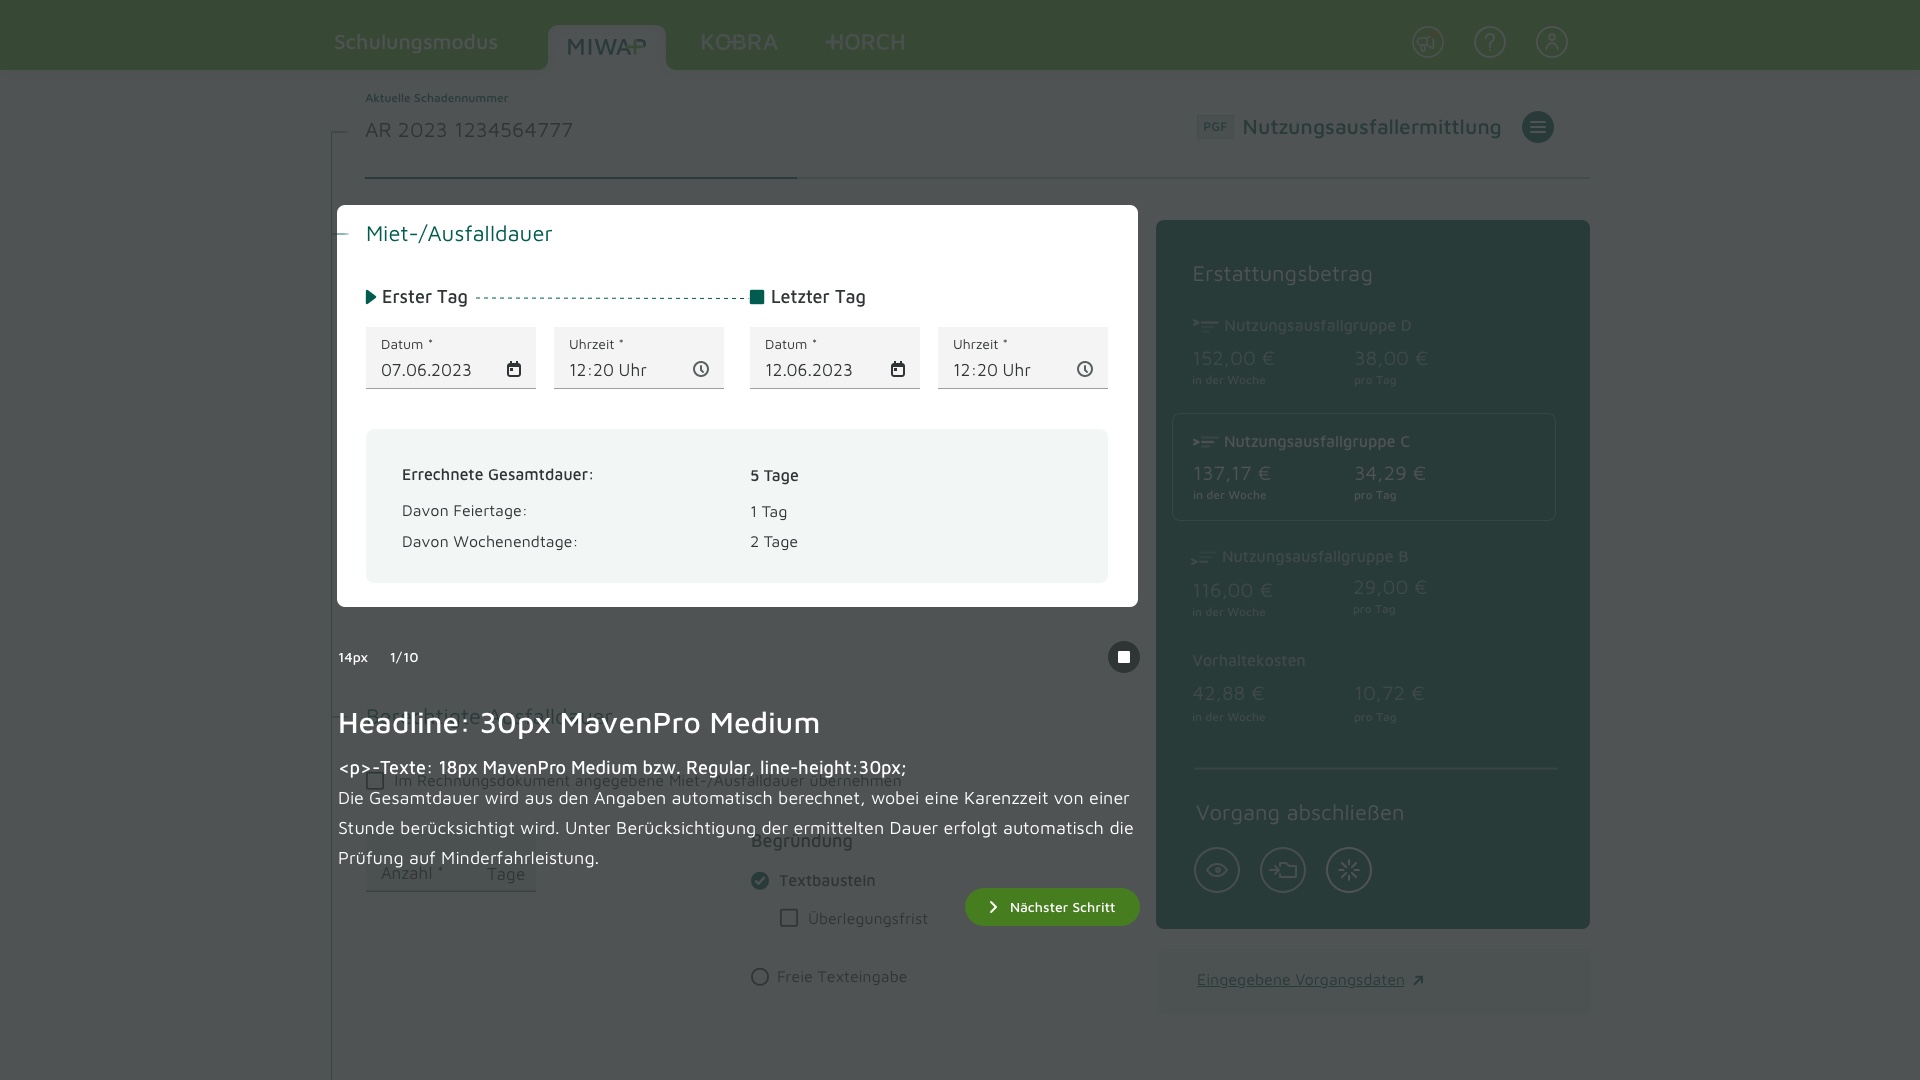
Task: Click the megaphone announcements icon in header
Action: click(x=1427, y=42)
